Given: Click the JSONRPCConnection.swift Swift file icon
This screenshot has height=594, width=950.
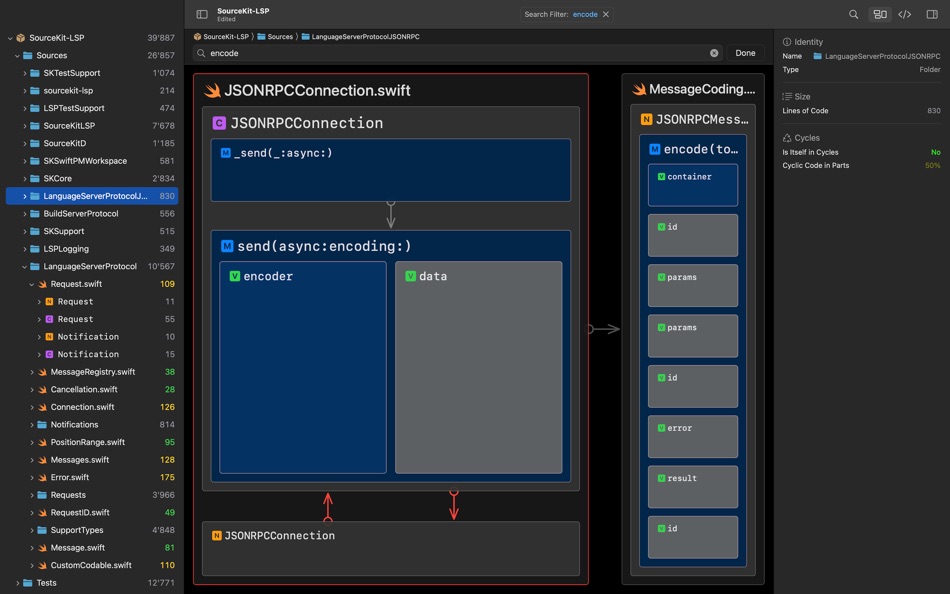Looking at the screenshot, I should 212,90.
